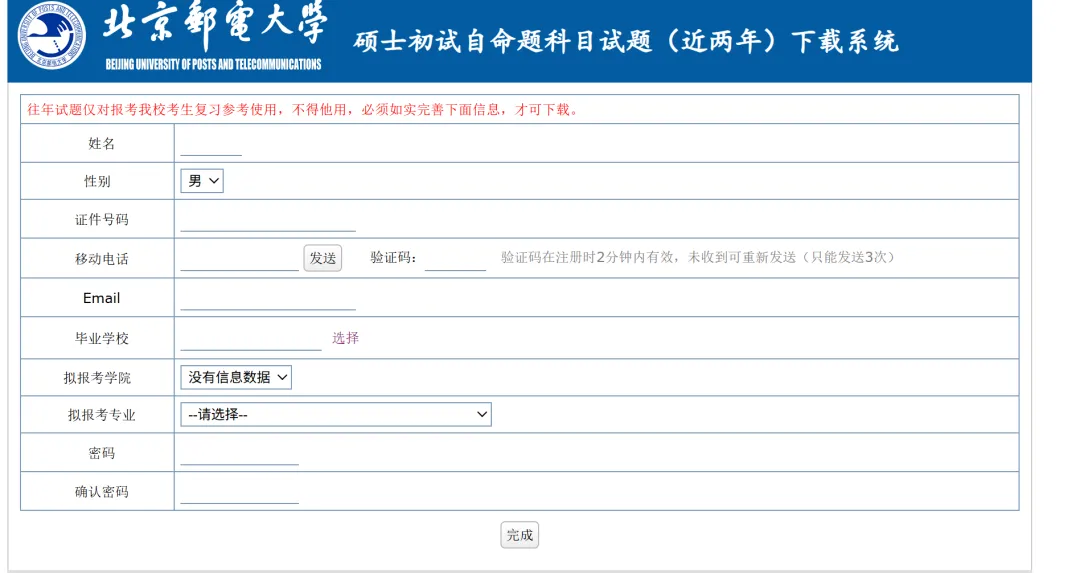Click the 发送 send code button

tap(322, 258)
